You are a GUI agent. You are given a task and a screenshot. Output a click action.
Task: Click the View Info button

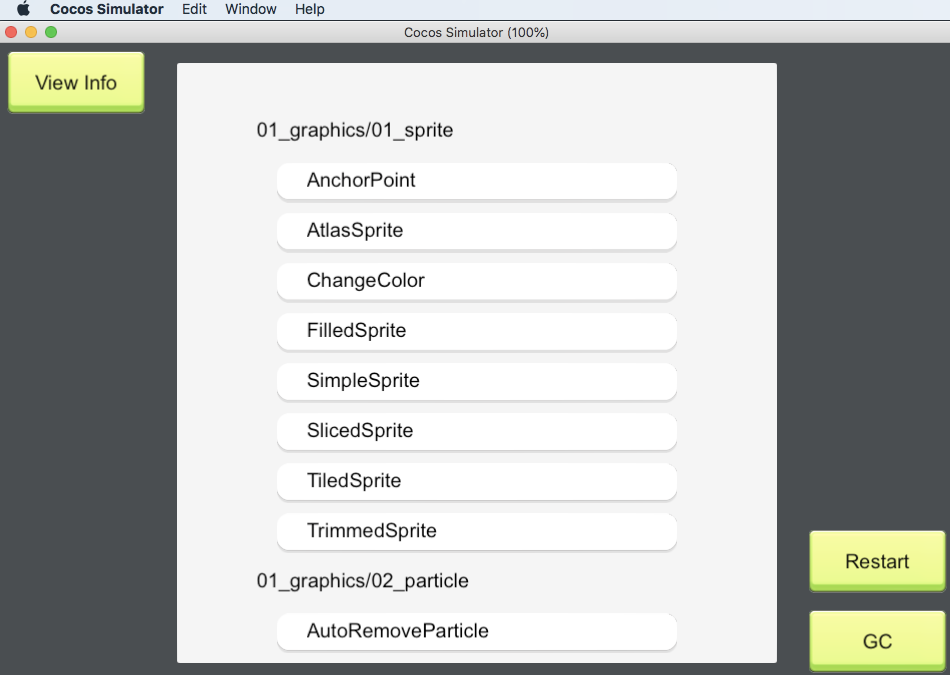tap(76, 82)
